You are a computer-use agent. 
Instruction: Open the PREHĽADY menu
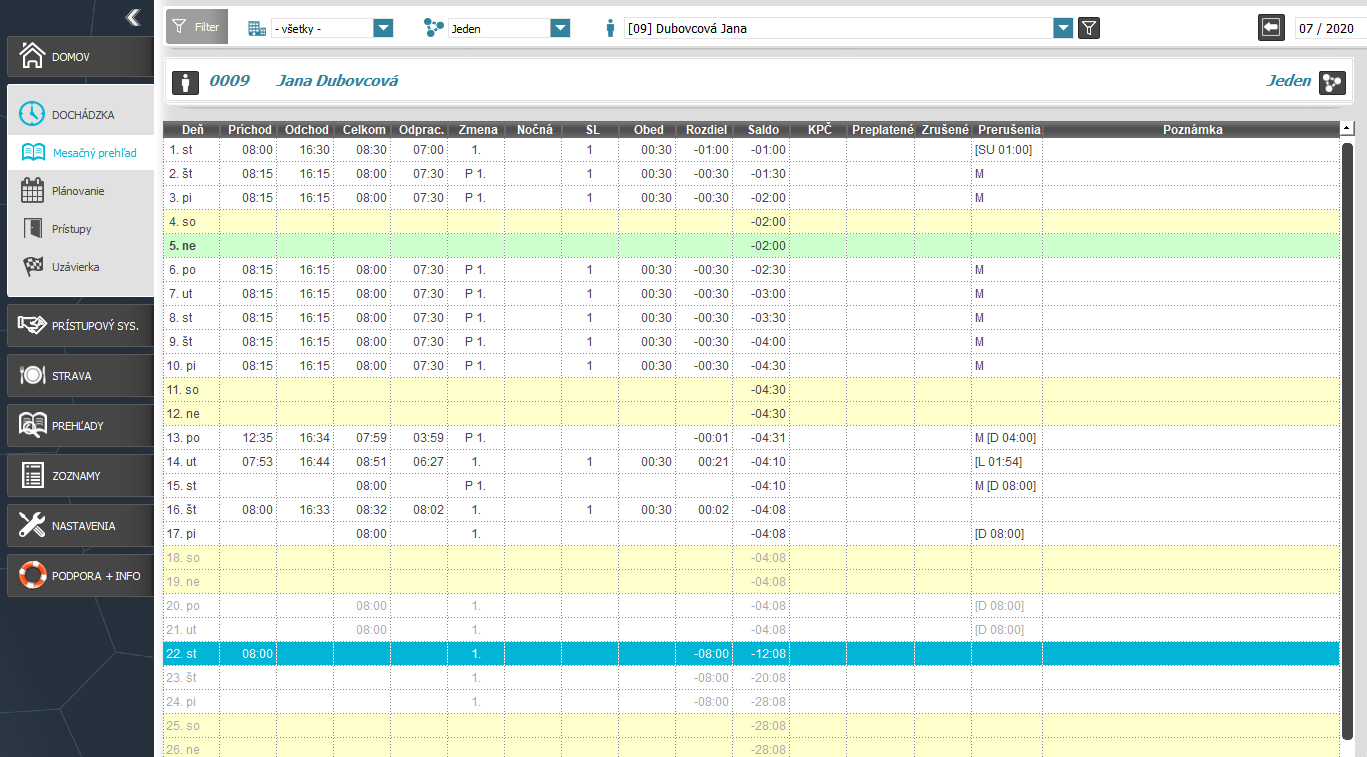[80, 426]
